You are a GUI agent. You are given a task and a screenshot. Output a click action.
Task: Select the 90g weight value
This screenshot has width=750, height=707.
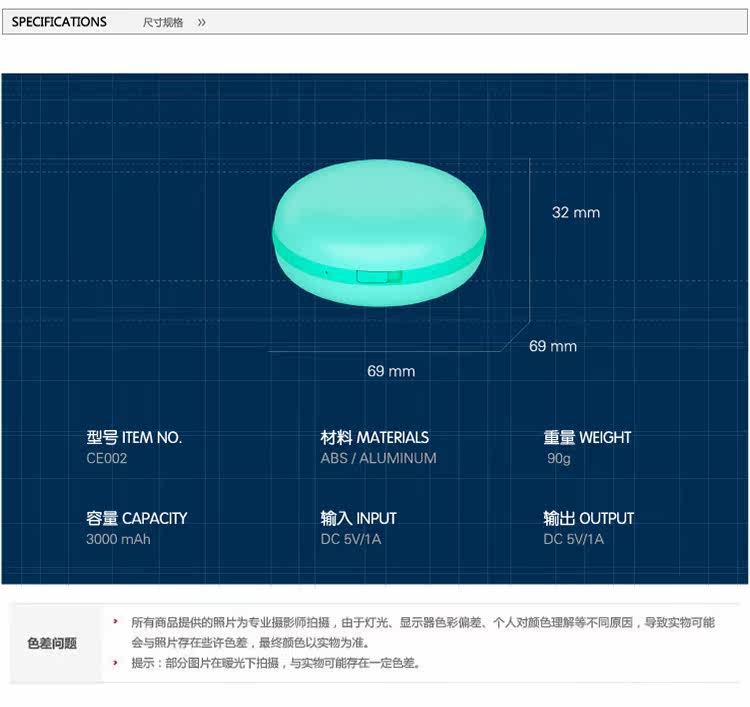pyautogui.click(x=559, y=459)
